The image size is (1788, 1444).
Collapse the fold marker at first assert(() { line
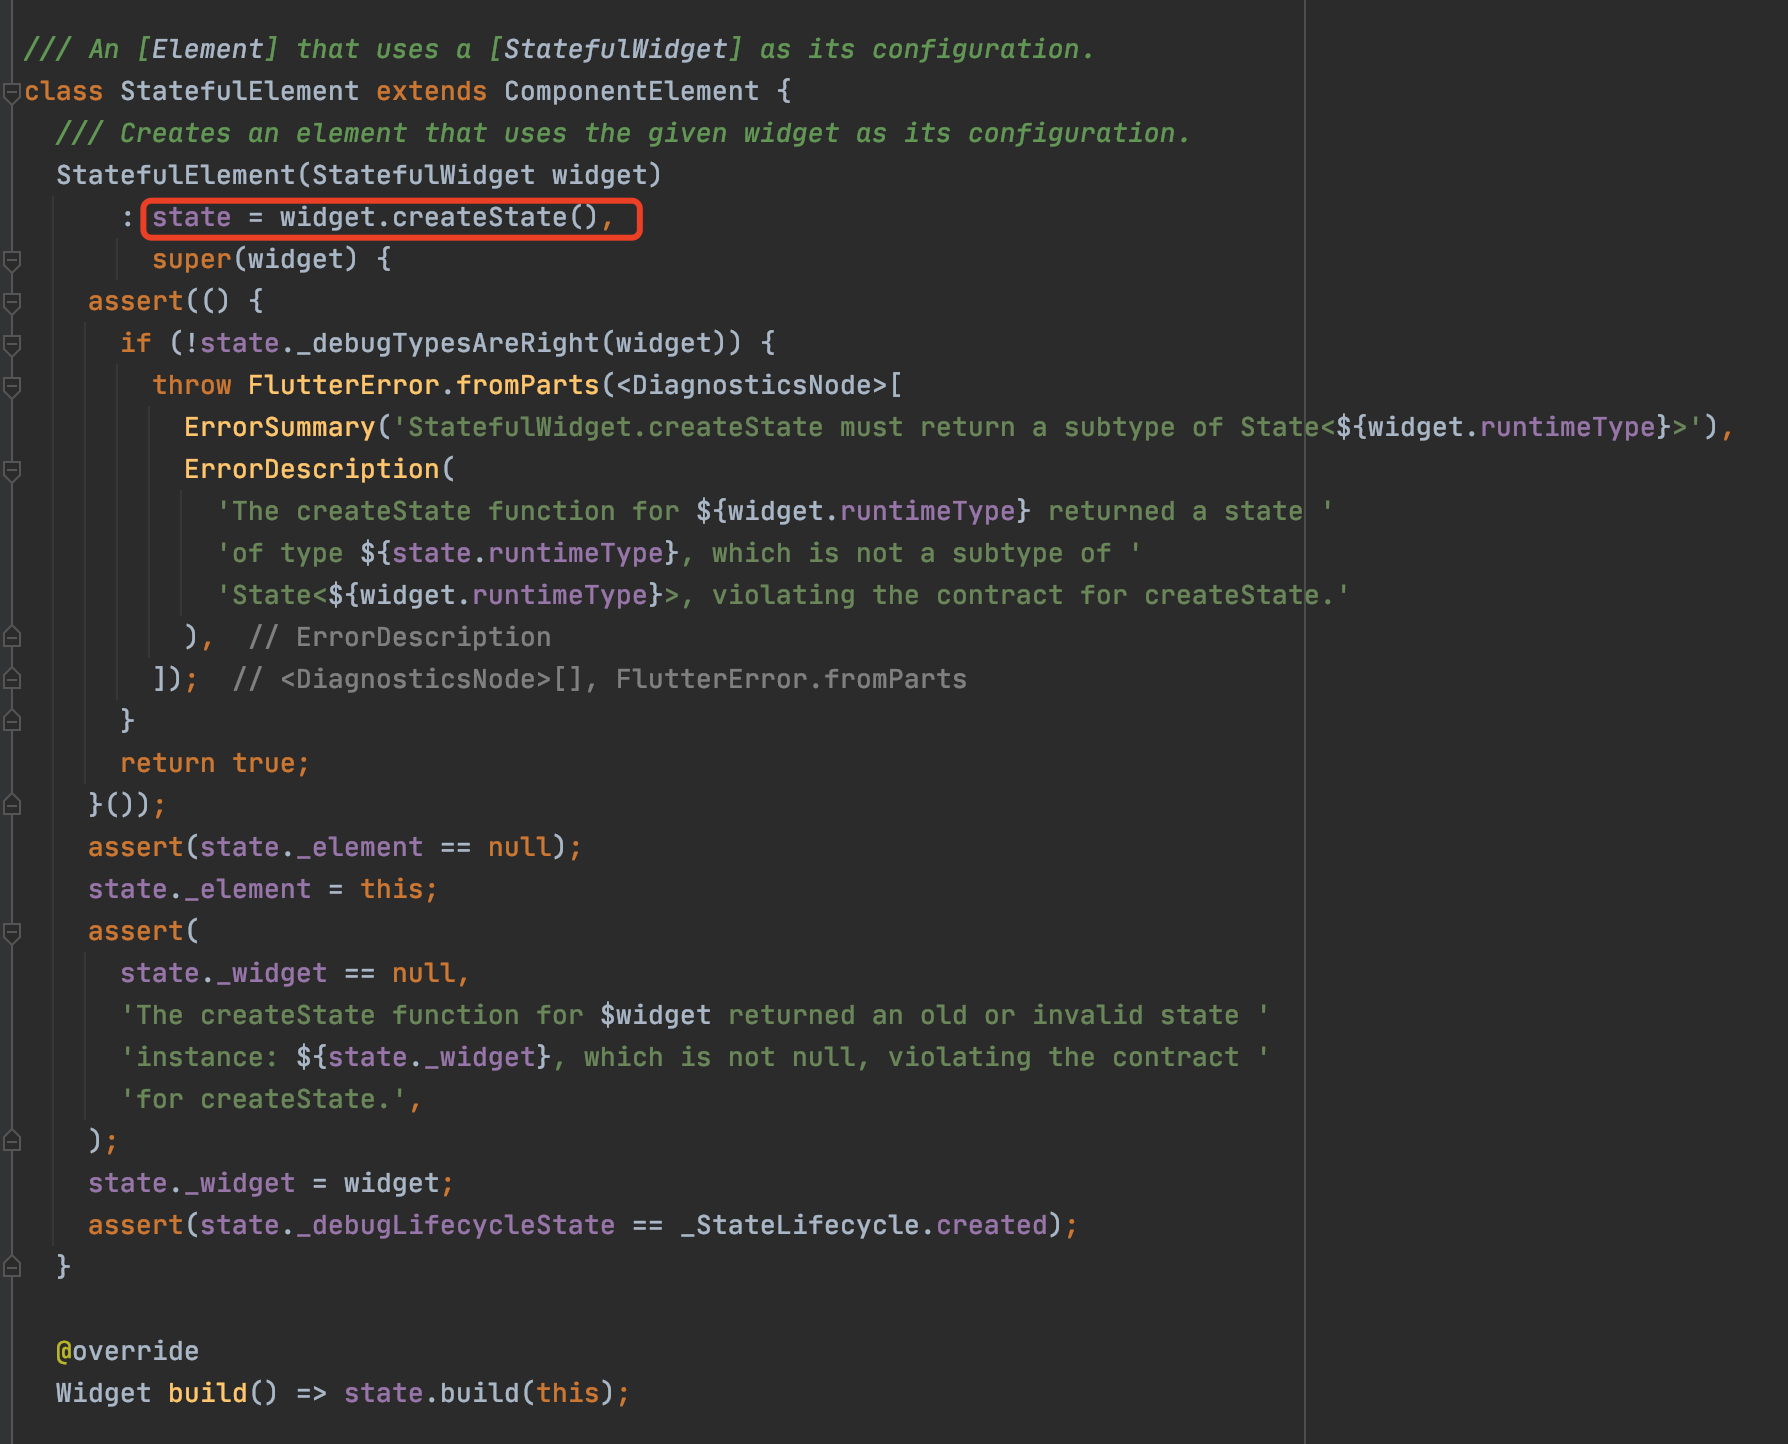[12, 303]
